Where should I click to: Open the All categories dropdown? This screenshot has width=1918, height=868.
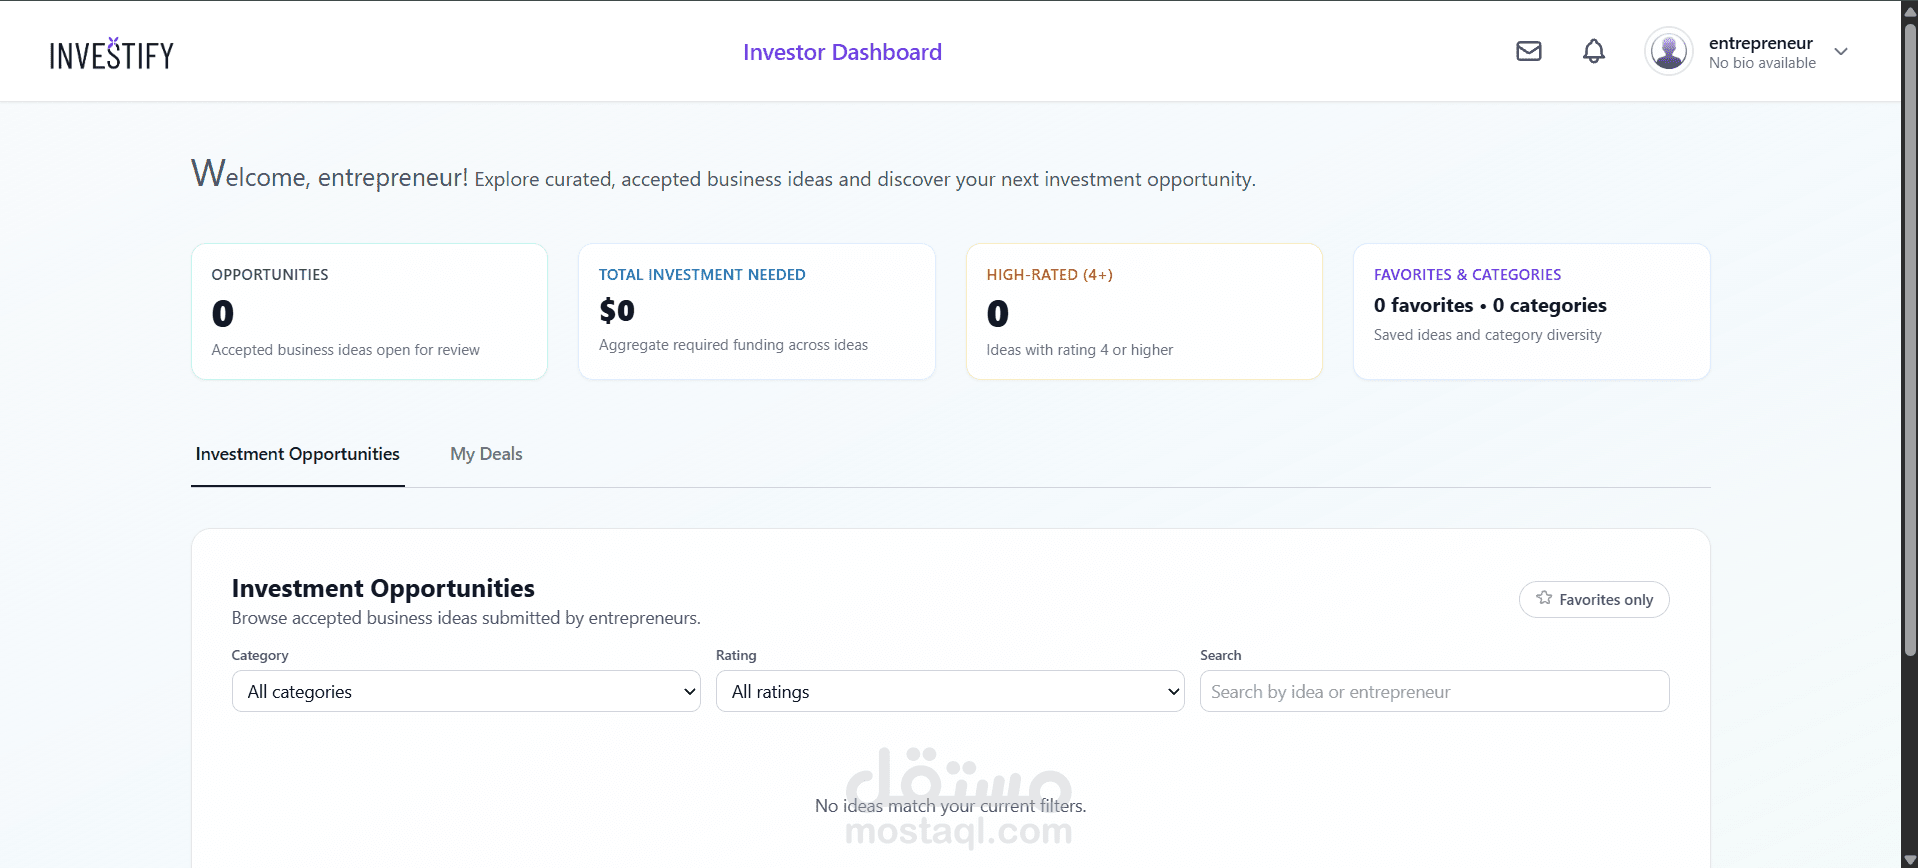[466, 691]
